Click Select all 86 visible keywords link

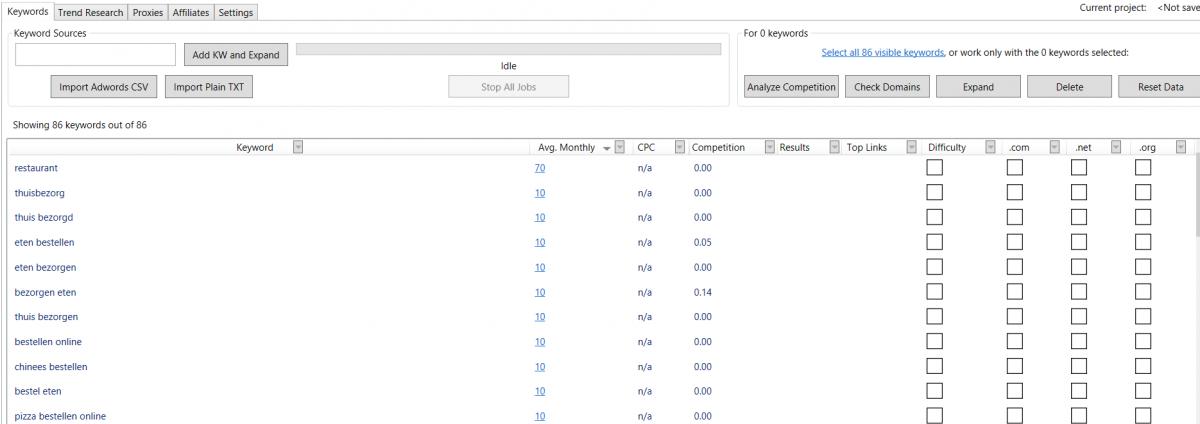tap(882, 53)
